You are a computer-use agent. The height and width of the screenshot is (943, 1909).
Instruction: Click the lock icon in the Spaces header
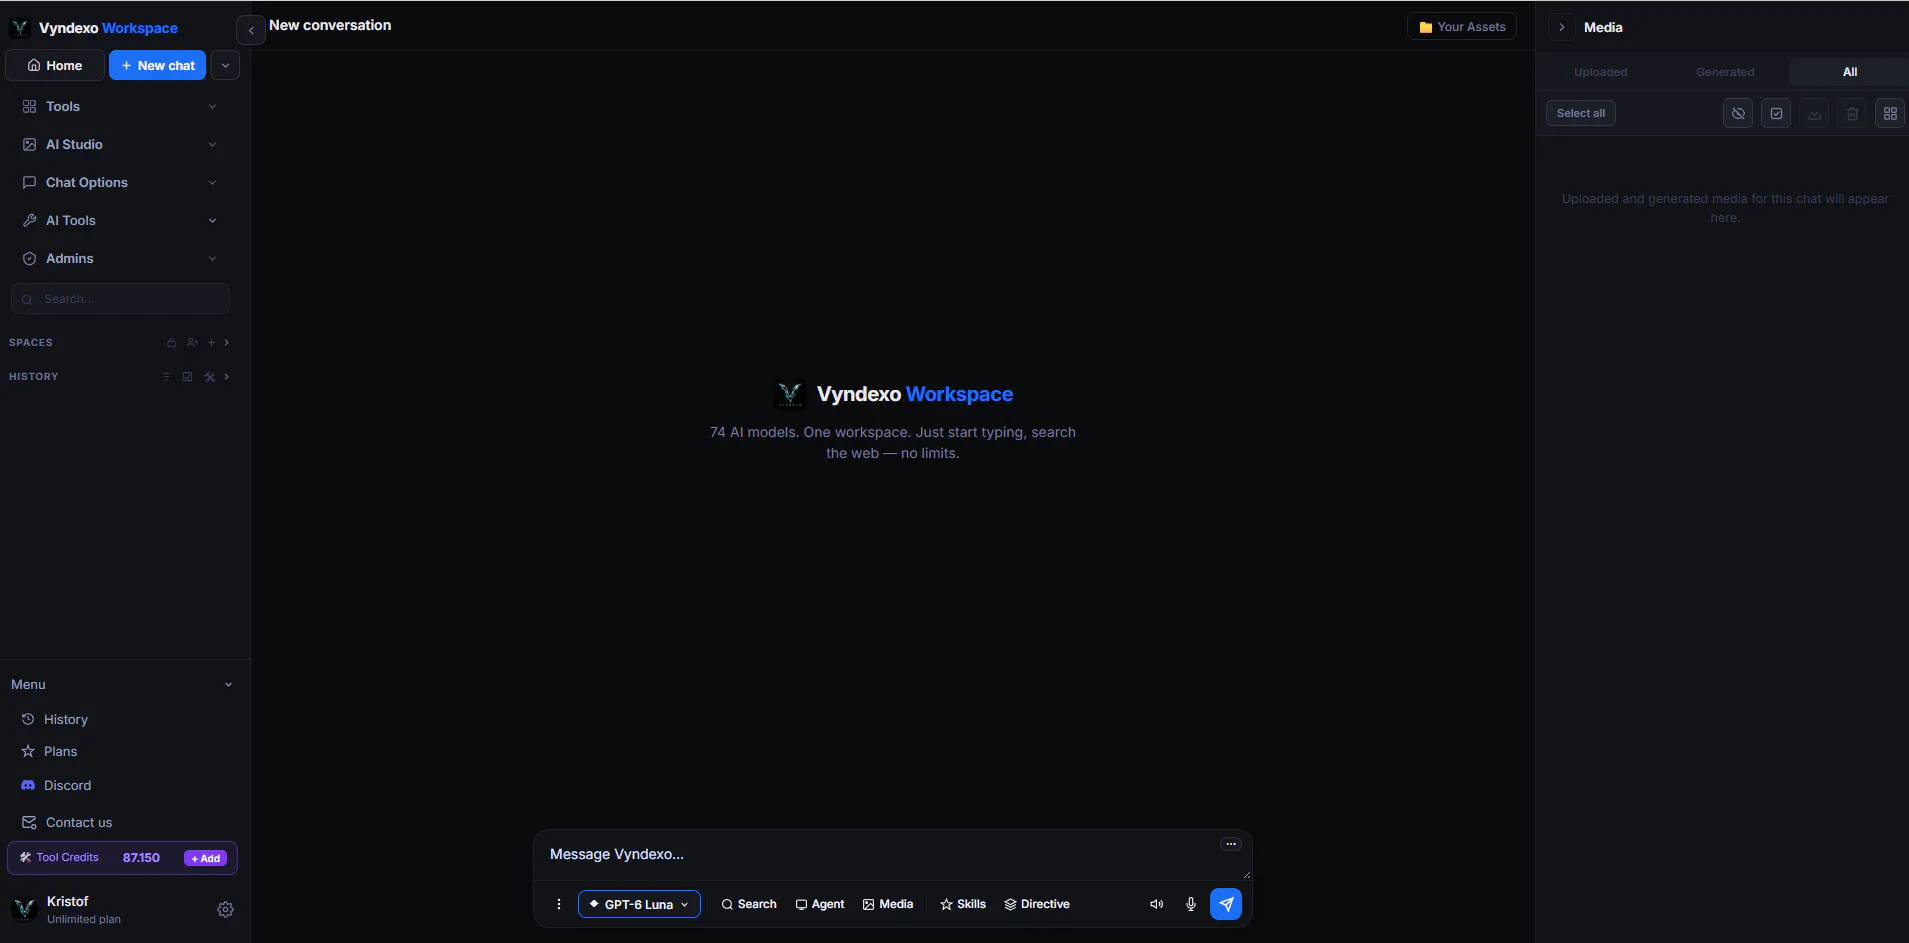(x=171, y=343)
